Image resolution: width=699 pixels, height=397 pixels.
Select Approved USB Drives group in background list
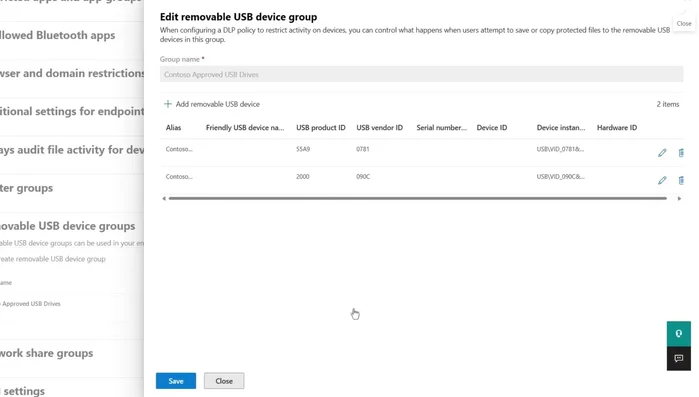point(30,304)
